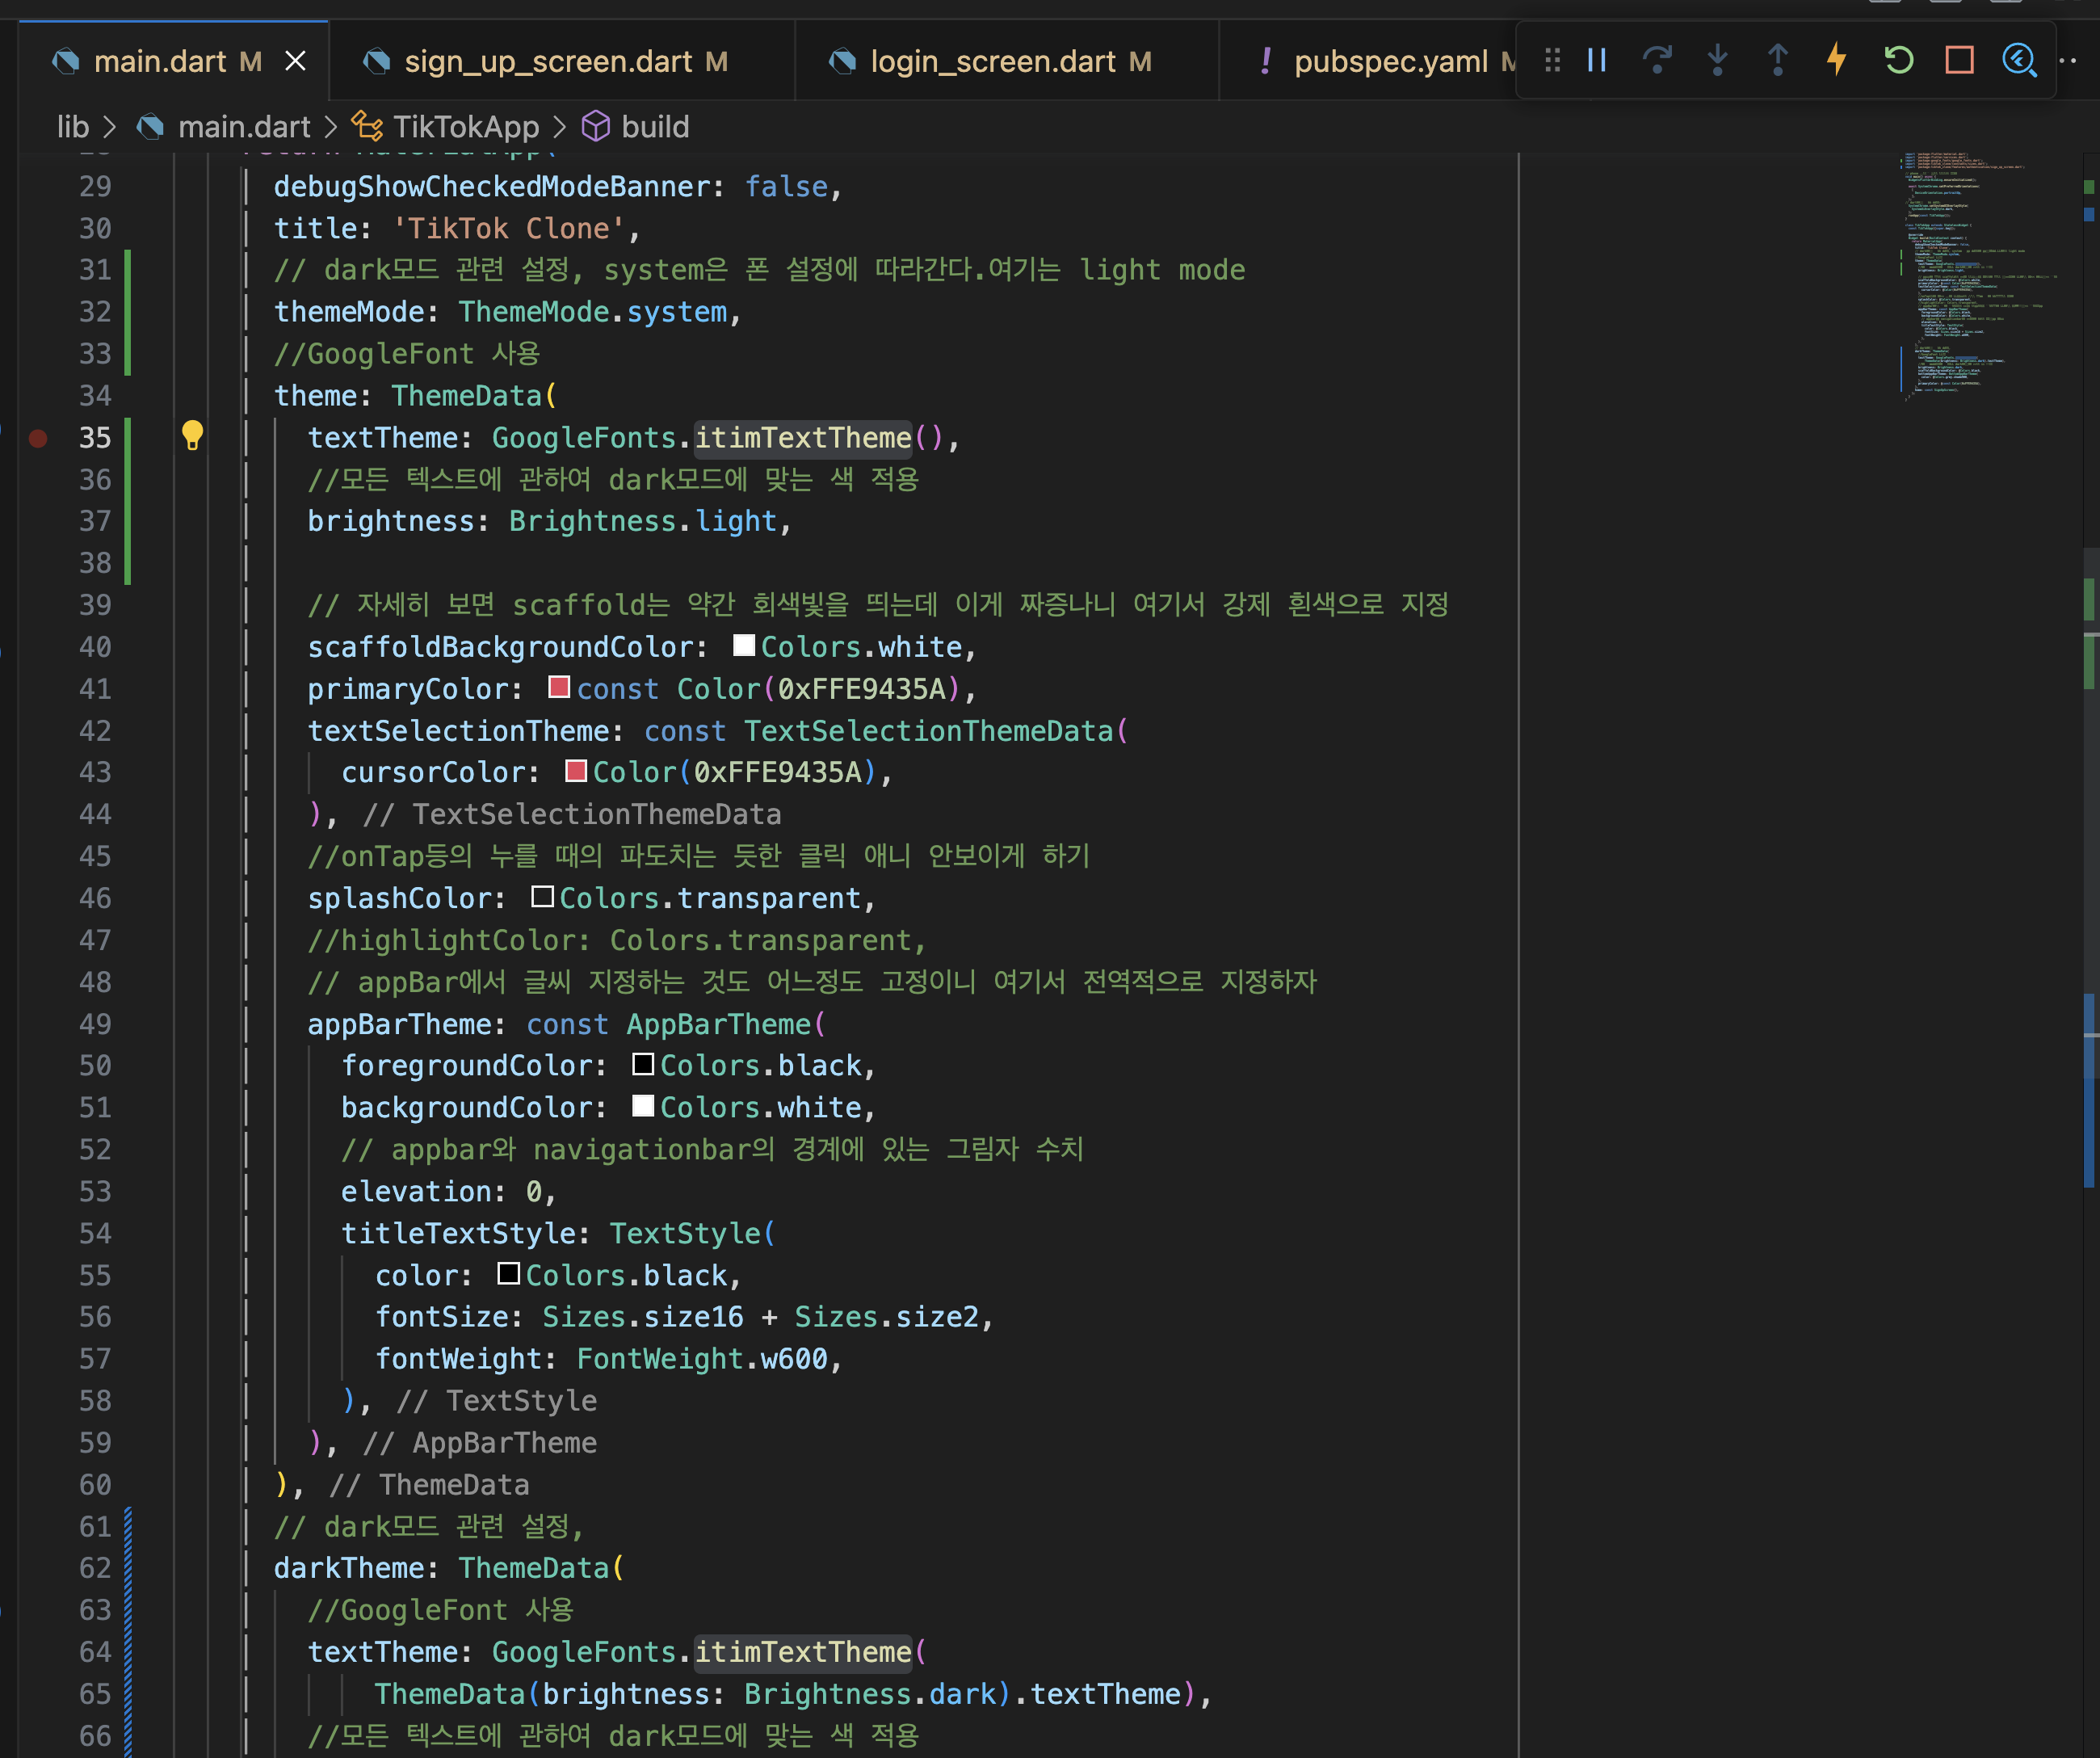This screenshot has width=2100, height=1758.
Task: Toggle the breakpoint on line 35
Action: [x=38, y=438]
